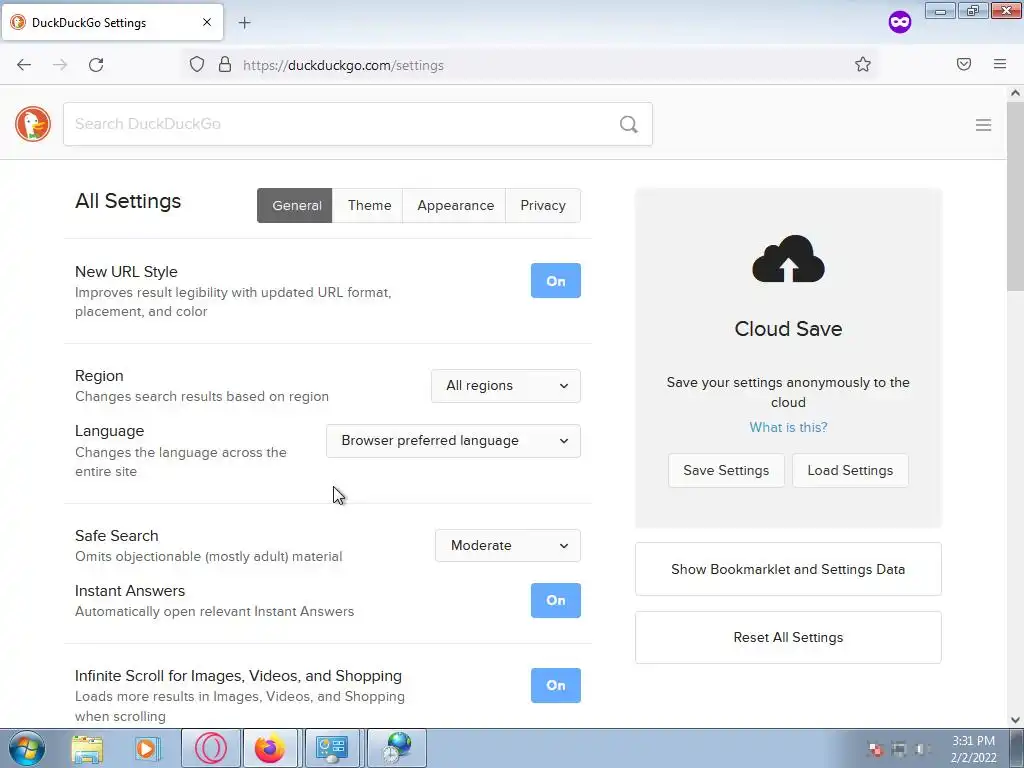
Task: Open the control panel taskbar icon
Action: (332, 748)
